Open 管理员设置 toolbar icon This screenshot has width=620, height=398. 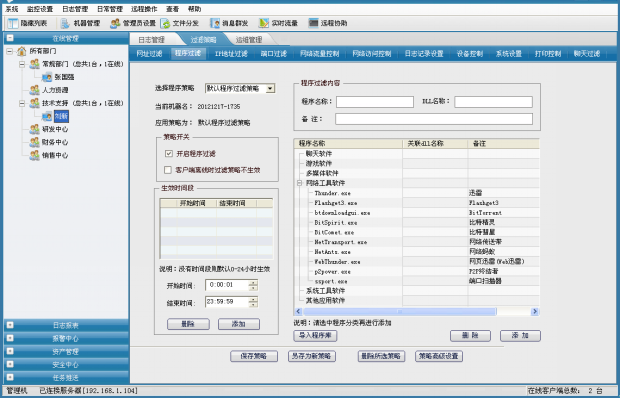coord(115,23)
